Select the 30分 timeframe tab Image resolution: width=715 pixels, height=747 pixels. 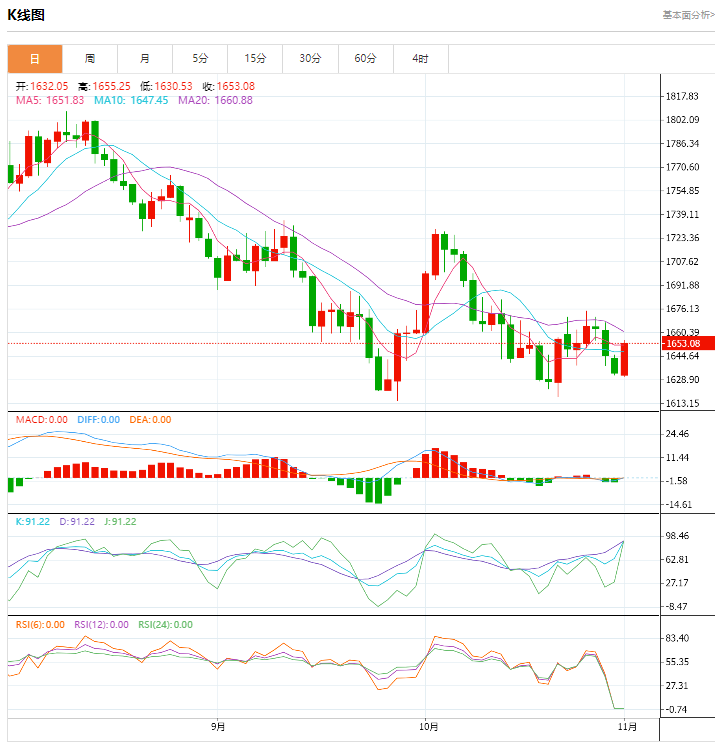click(310, 59)
